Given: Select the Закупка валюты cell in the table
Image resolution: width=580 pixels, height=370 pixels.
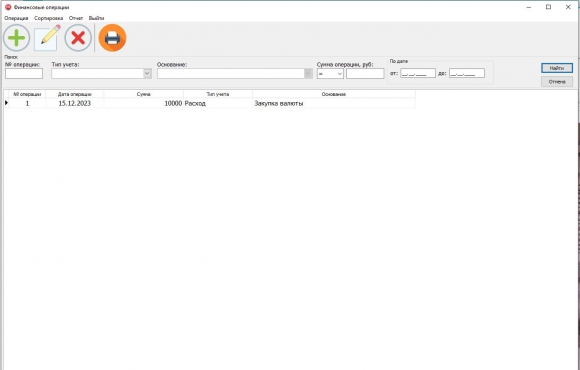Looking at the screenshot, I should (334, 103).
